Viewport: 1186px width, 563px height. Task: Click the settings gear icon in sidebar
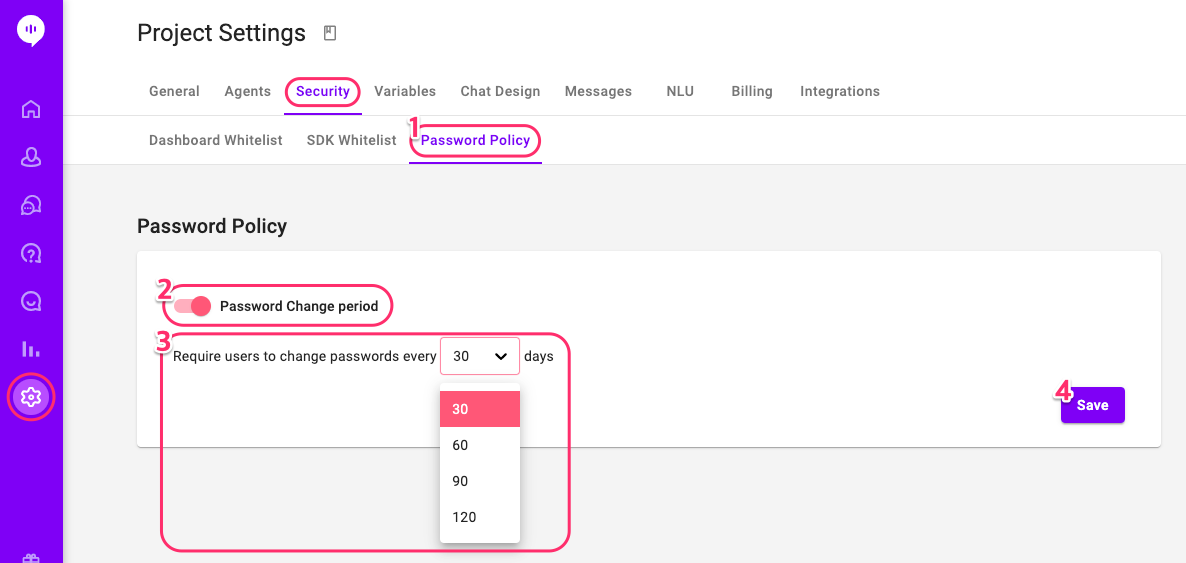coord(31,396)
